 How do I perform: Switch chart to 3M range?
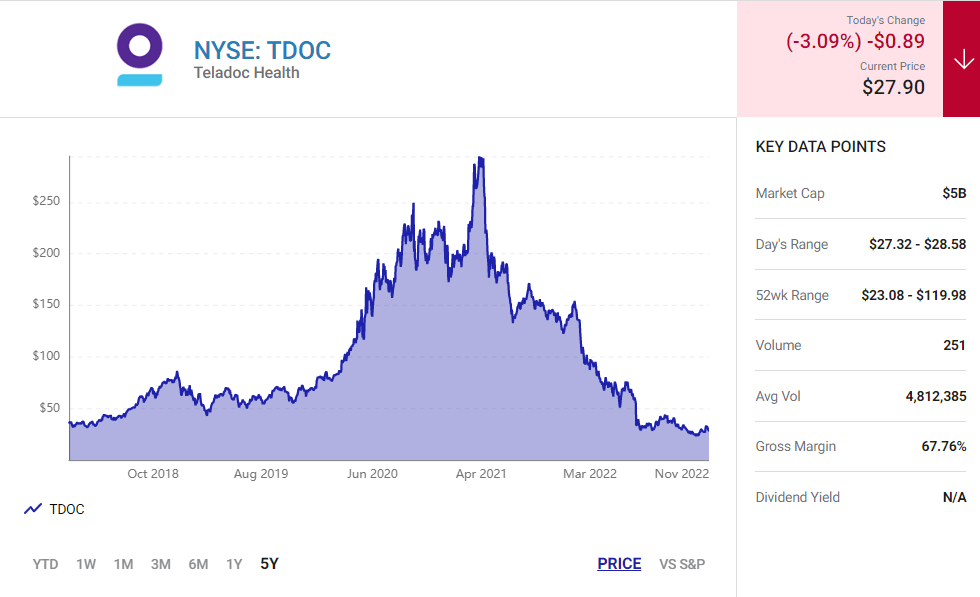tap(161, 564)
